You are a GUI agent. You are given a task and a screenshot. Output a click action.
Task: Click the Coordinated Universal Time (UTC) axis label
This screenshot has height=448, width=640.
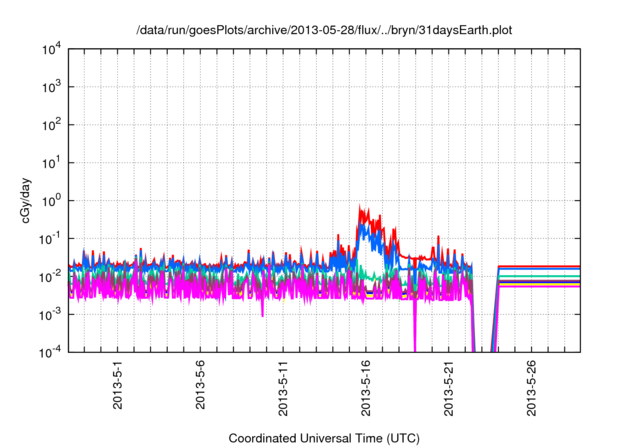[323, 438]
